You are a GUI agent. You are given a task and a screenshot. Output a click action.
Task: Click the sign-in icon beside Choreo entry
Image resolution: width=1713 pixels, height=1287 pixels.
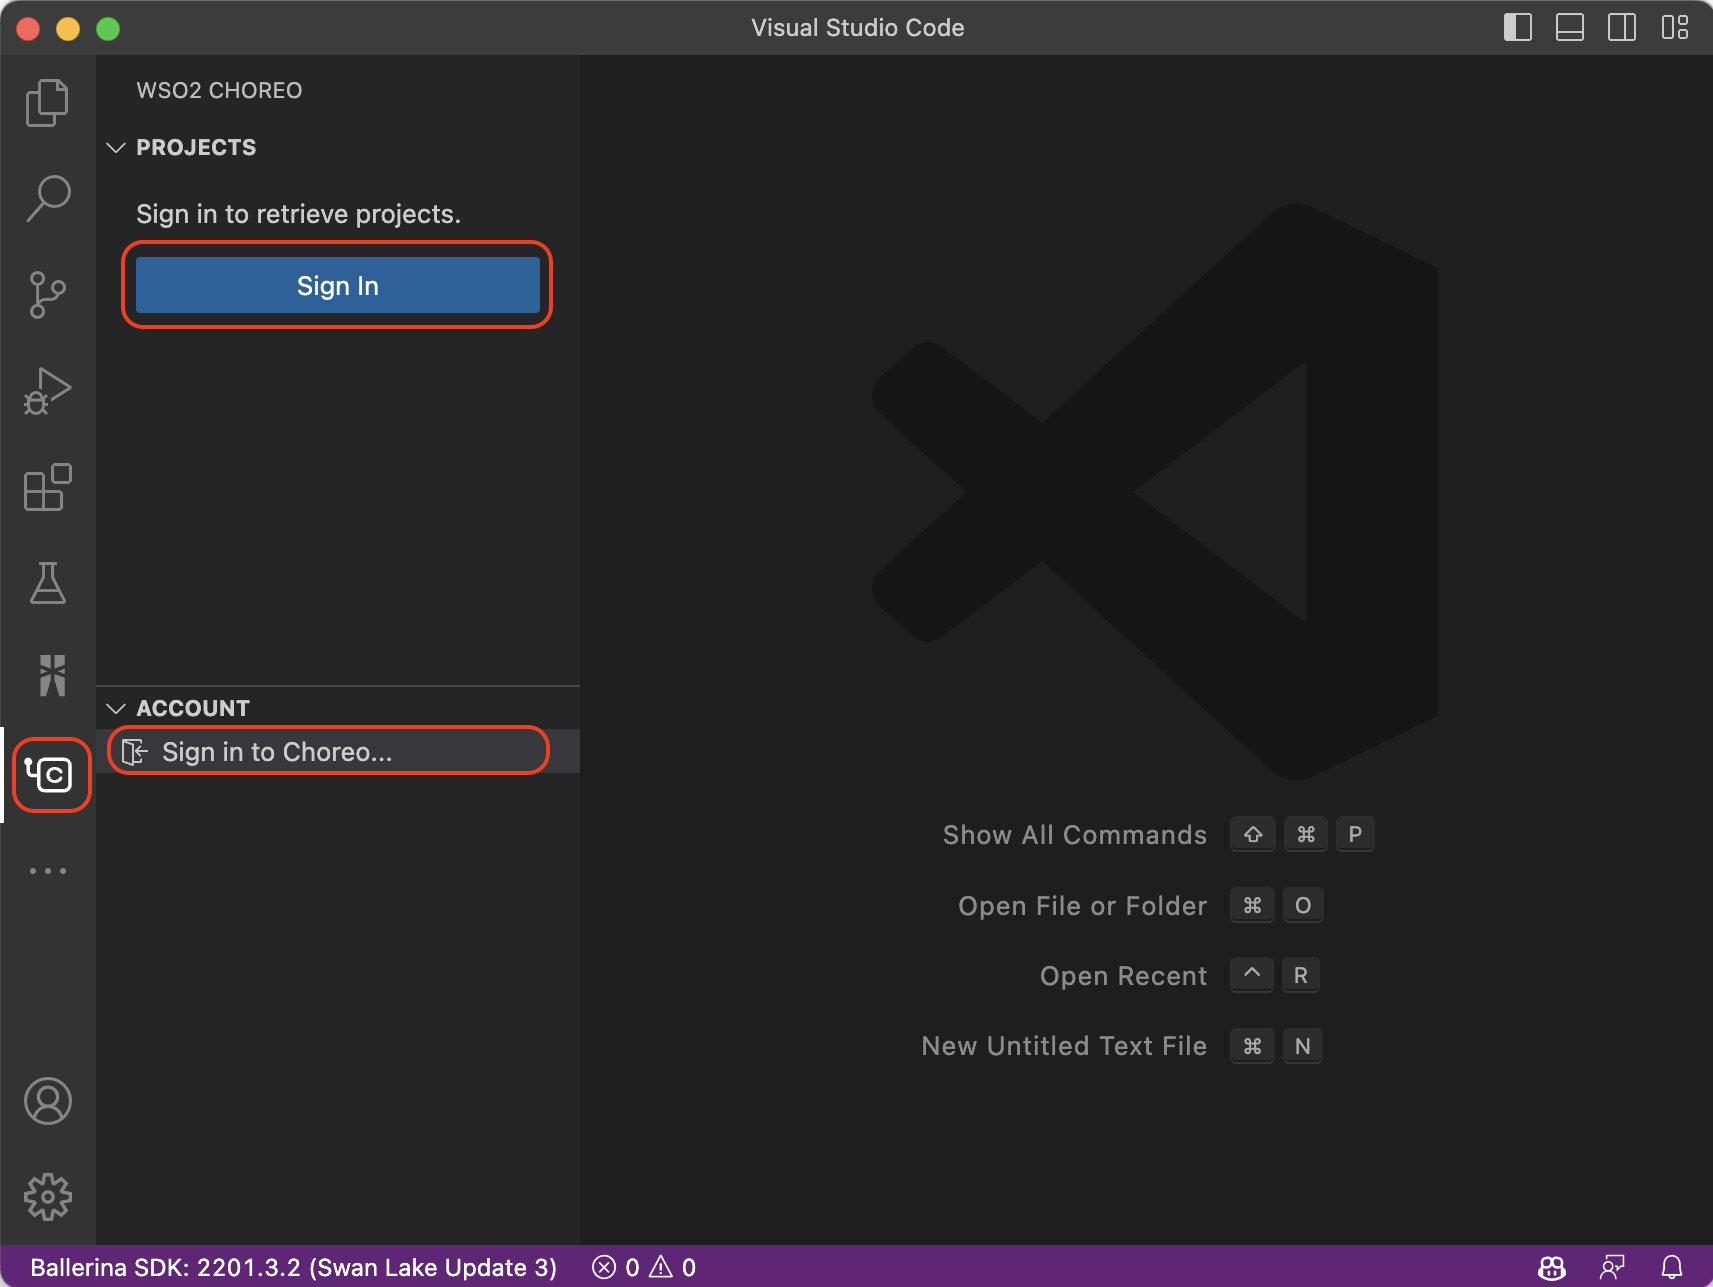coord(134,752)
